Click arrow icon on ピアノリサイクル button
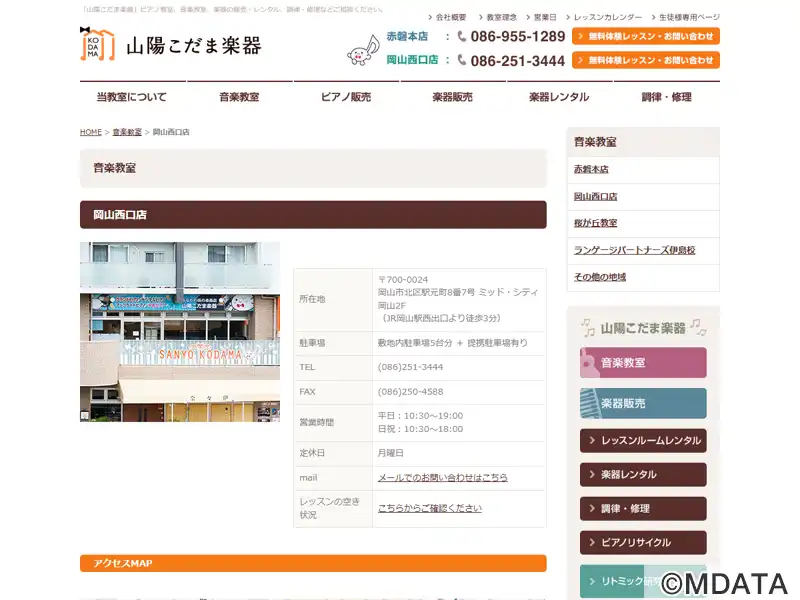This screenshot has width=800, height=600. 592,542
